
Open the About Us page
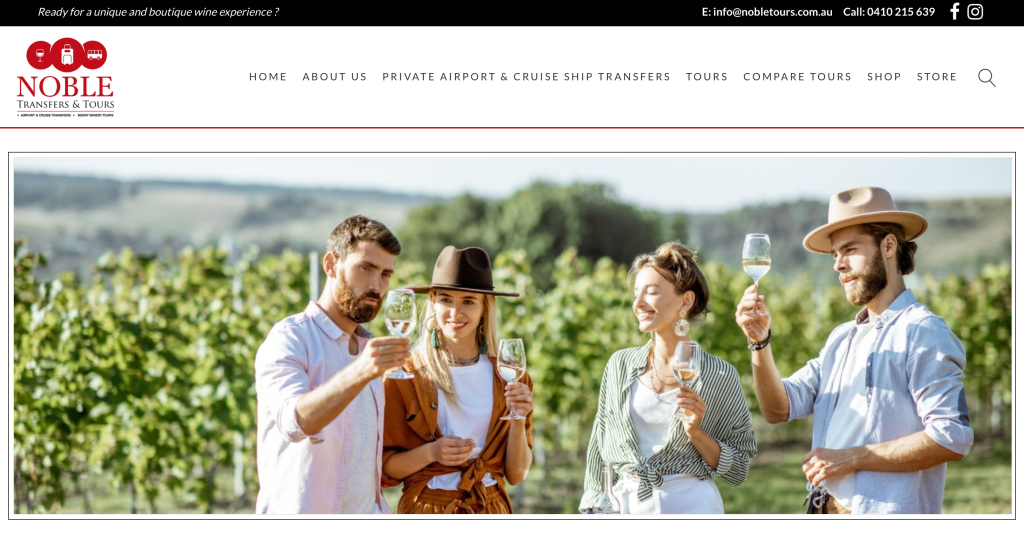pos(334,76)
